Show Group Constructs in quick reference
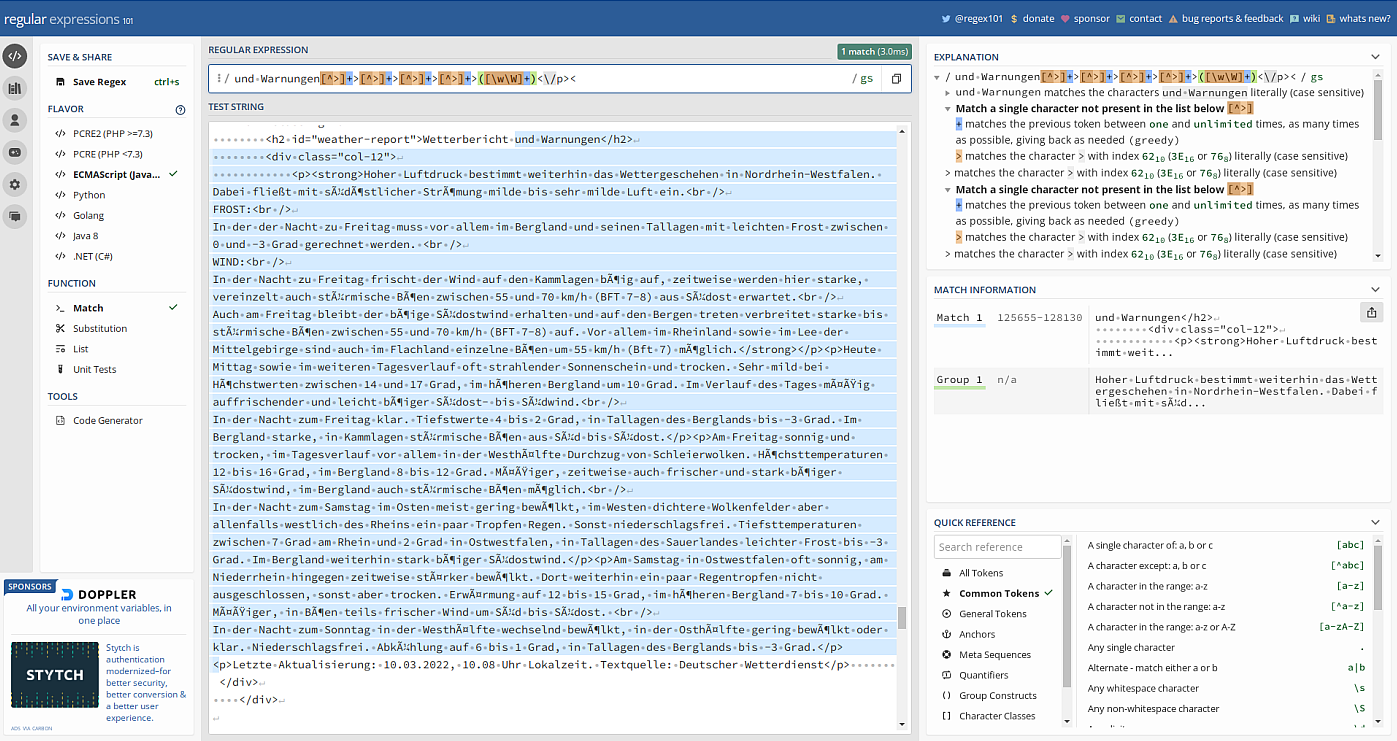The image size is (1397, 741). pyautogui.click(x=998, y=696)
